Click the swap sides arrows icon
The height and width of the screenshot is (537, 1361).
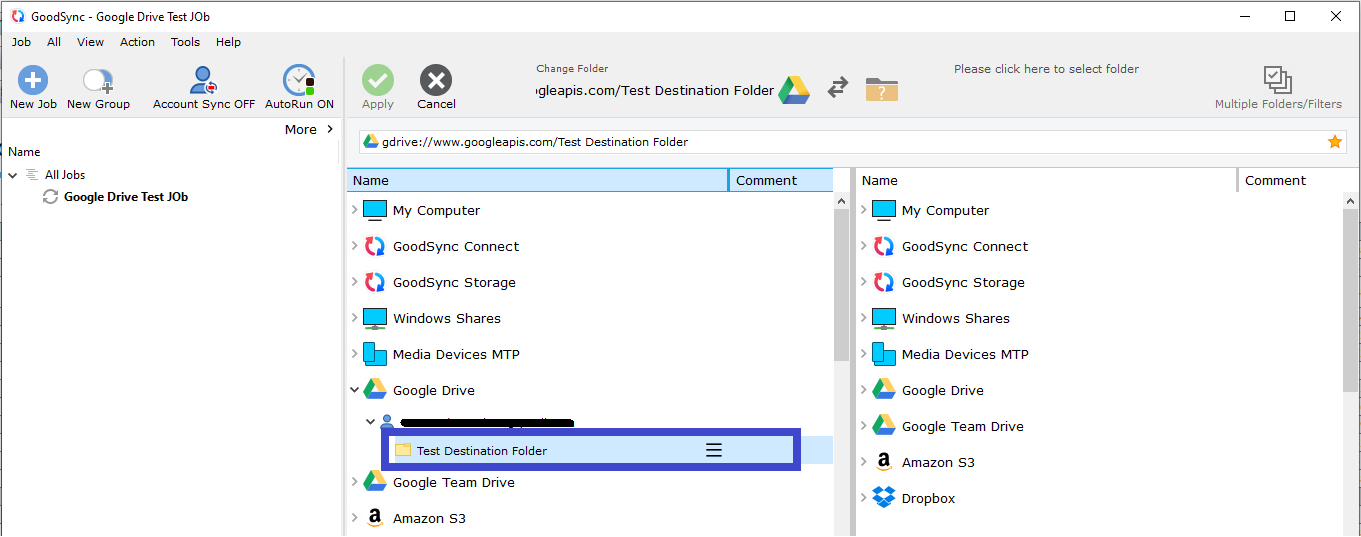(x=838, y=89)
